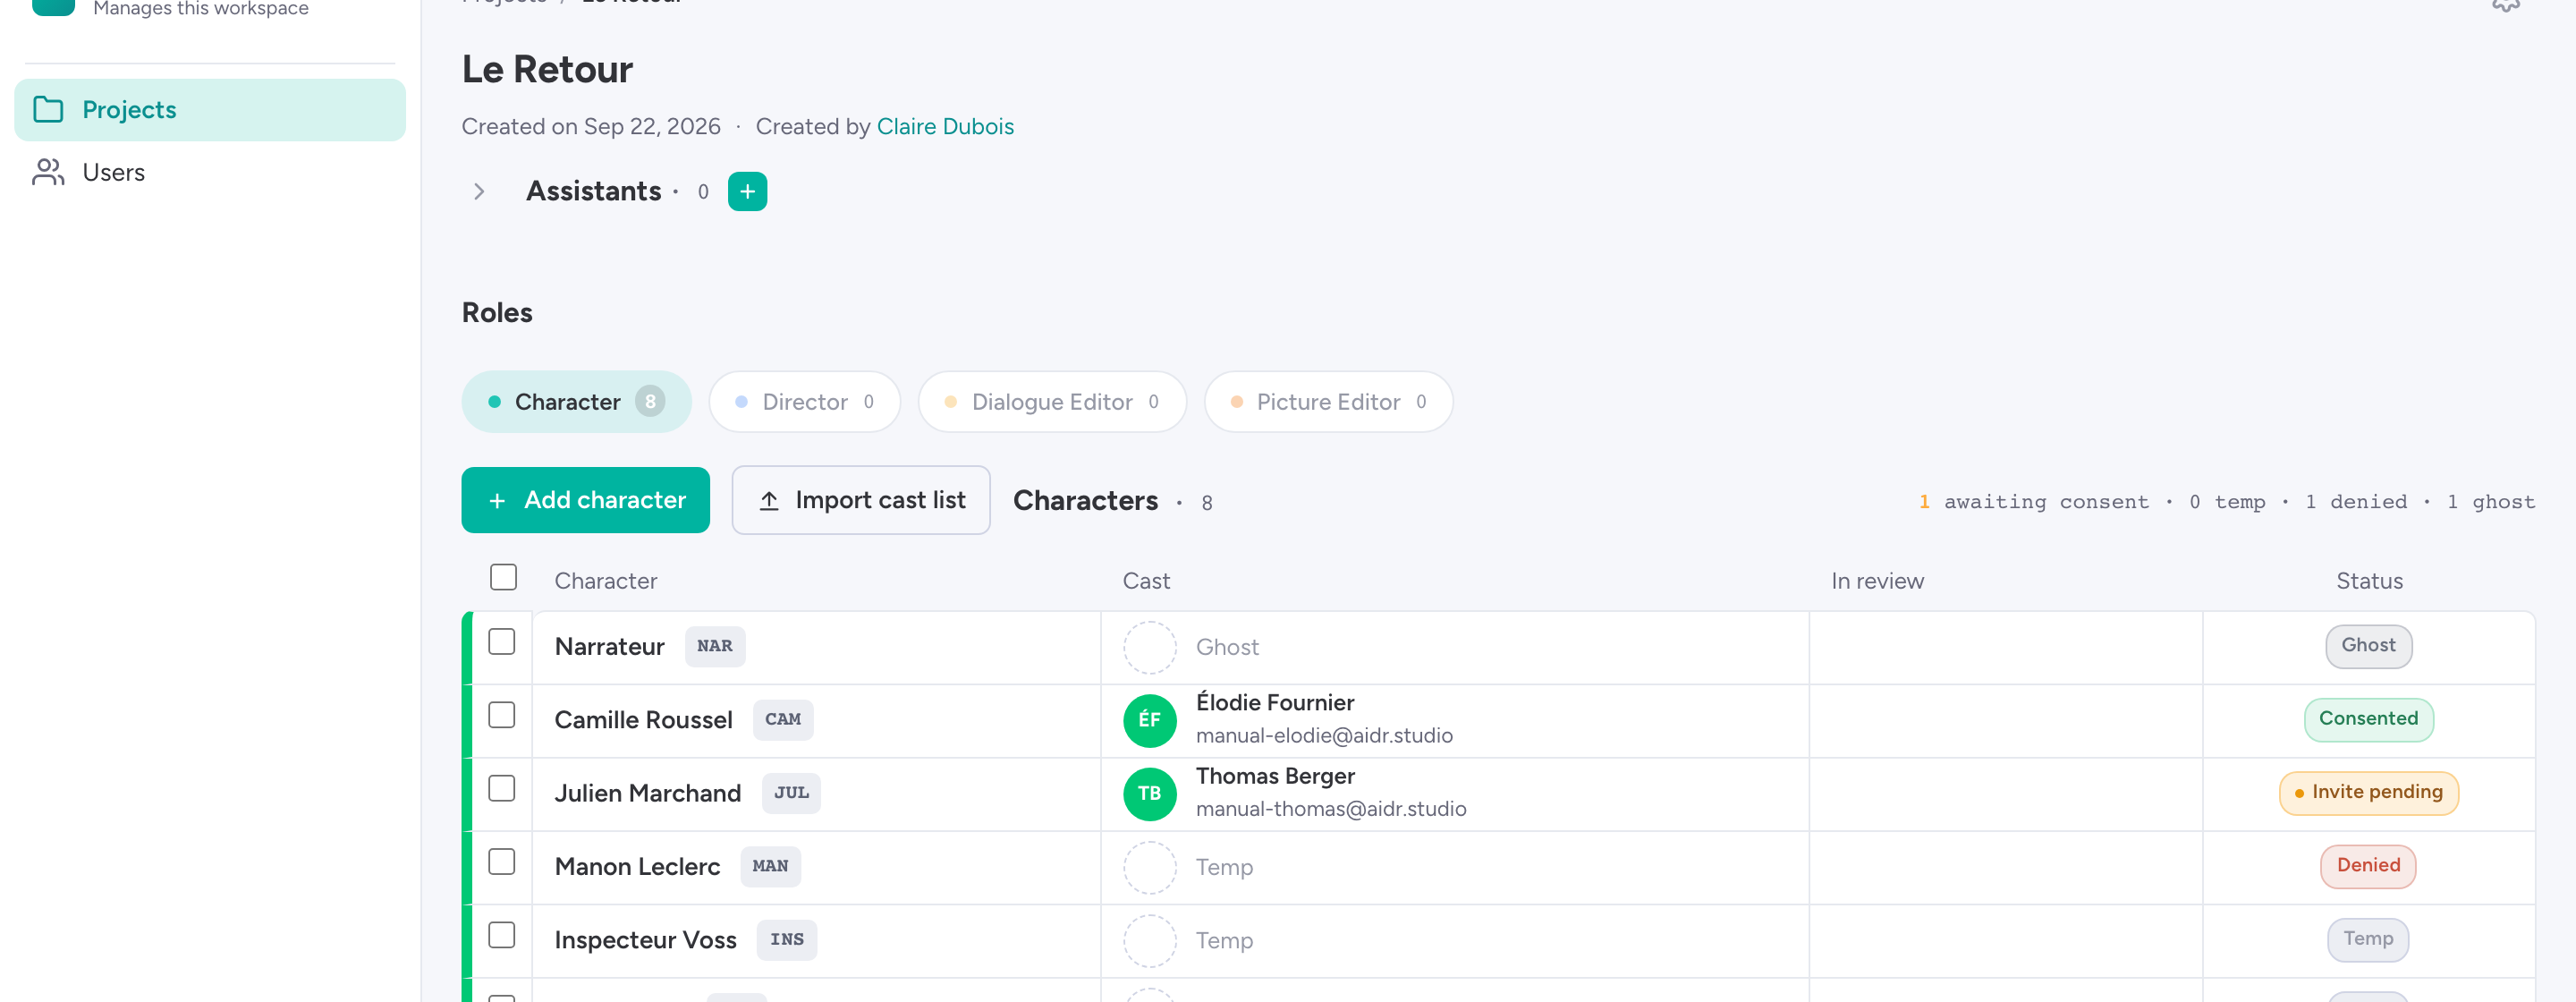Toggle the select-all characters checkbox
The height and width of the screenshot is (1002, 2576).
click(503, 577)
